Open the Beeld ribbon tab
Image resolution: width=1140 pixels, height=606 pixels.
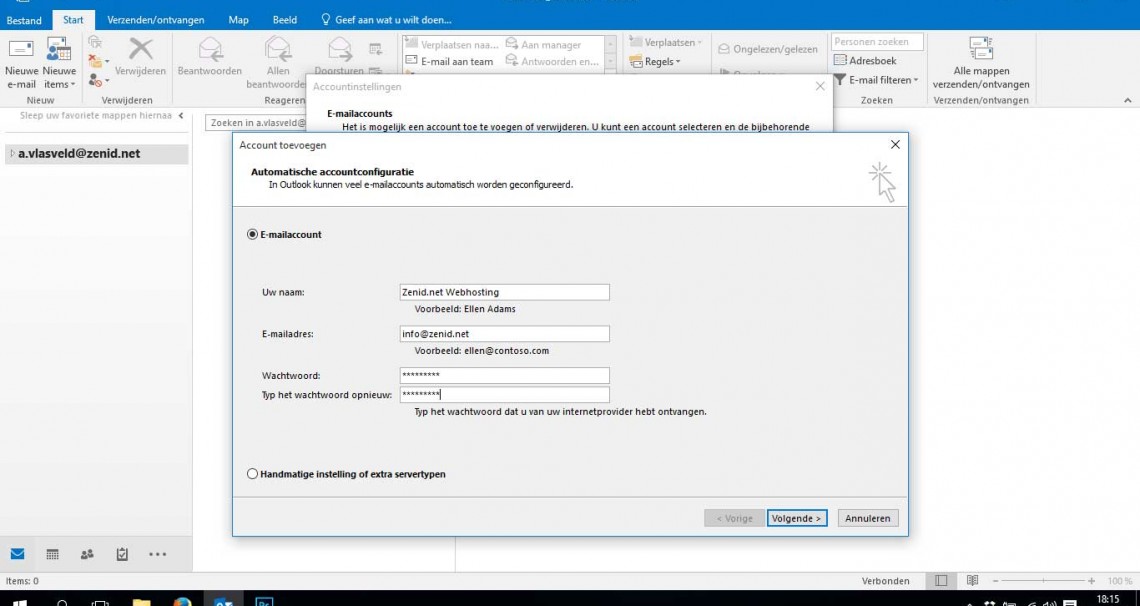coord(285,20)
